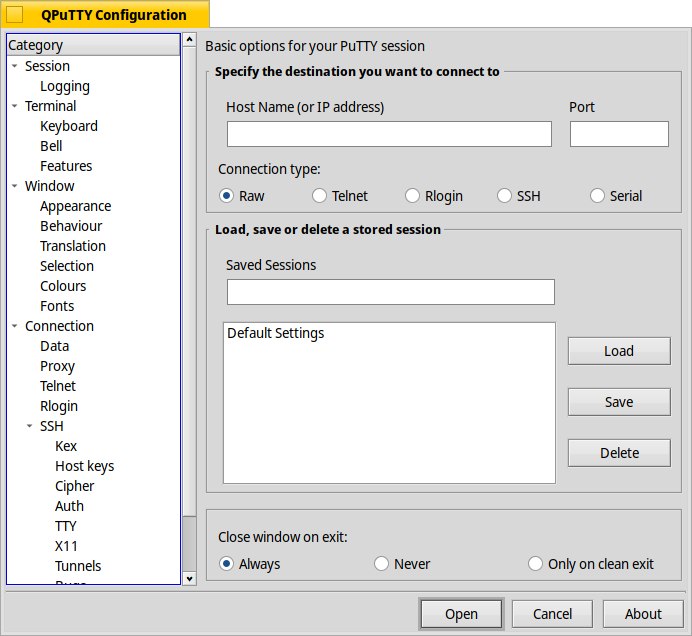
Task: Click the Category column header
Action: 94,45
